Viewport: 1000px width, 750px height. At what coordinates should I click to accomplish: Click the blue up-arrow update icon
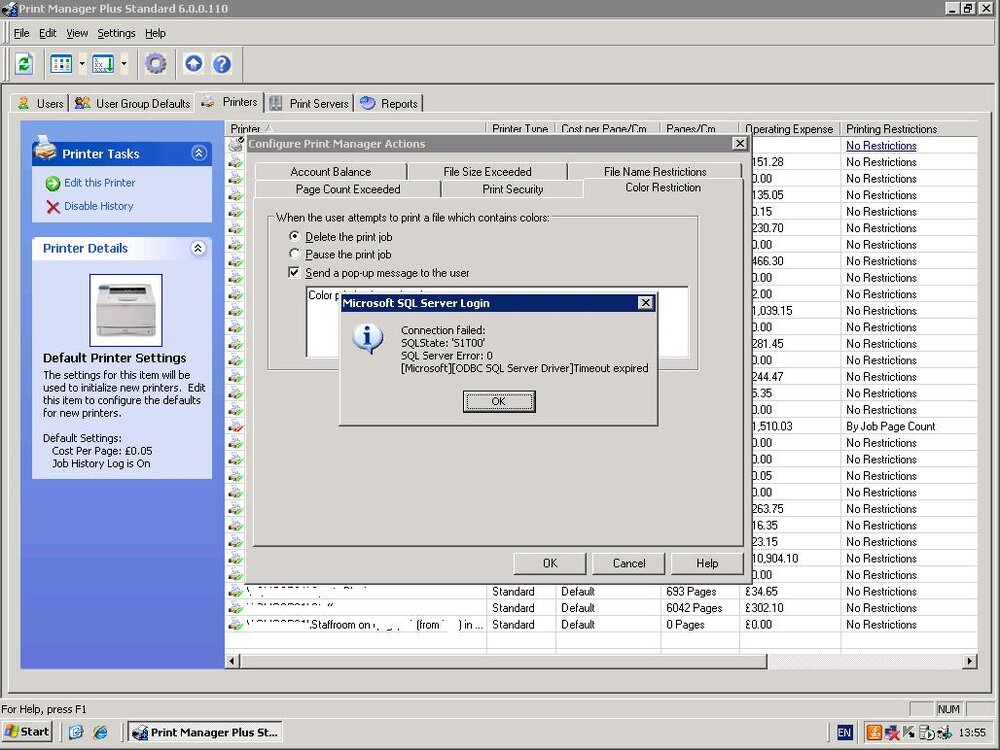pyautogui.click(x=193, y=64)
